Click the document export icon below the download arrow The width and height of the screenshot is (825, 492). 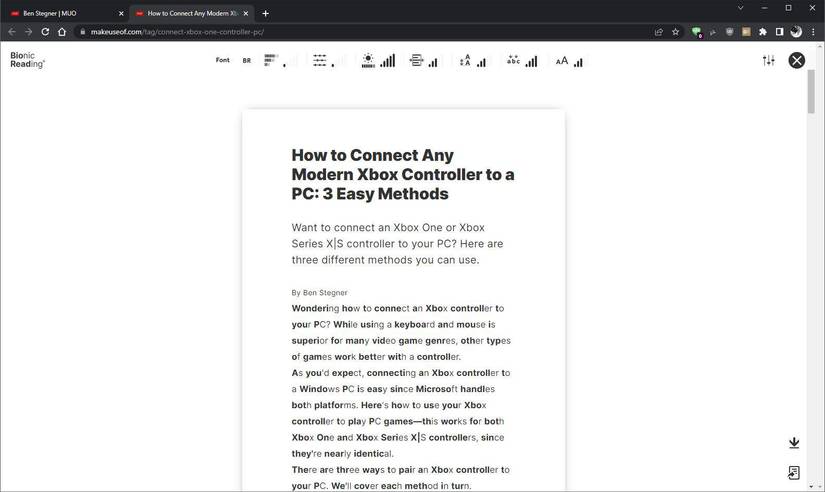coord(793,473)
